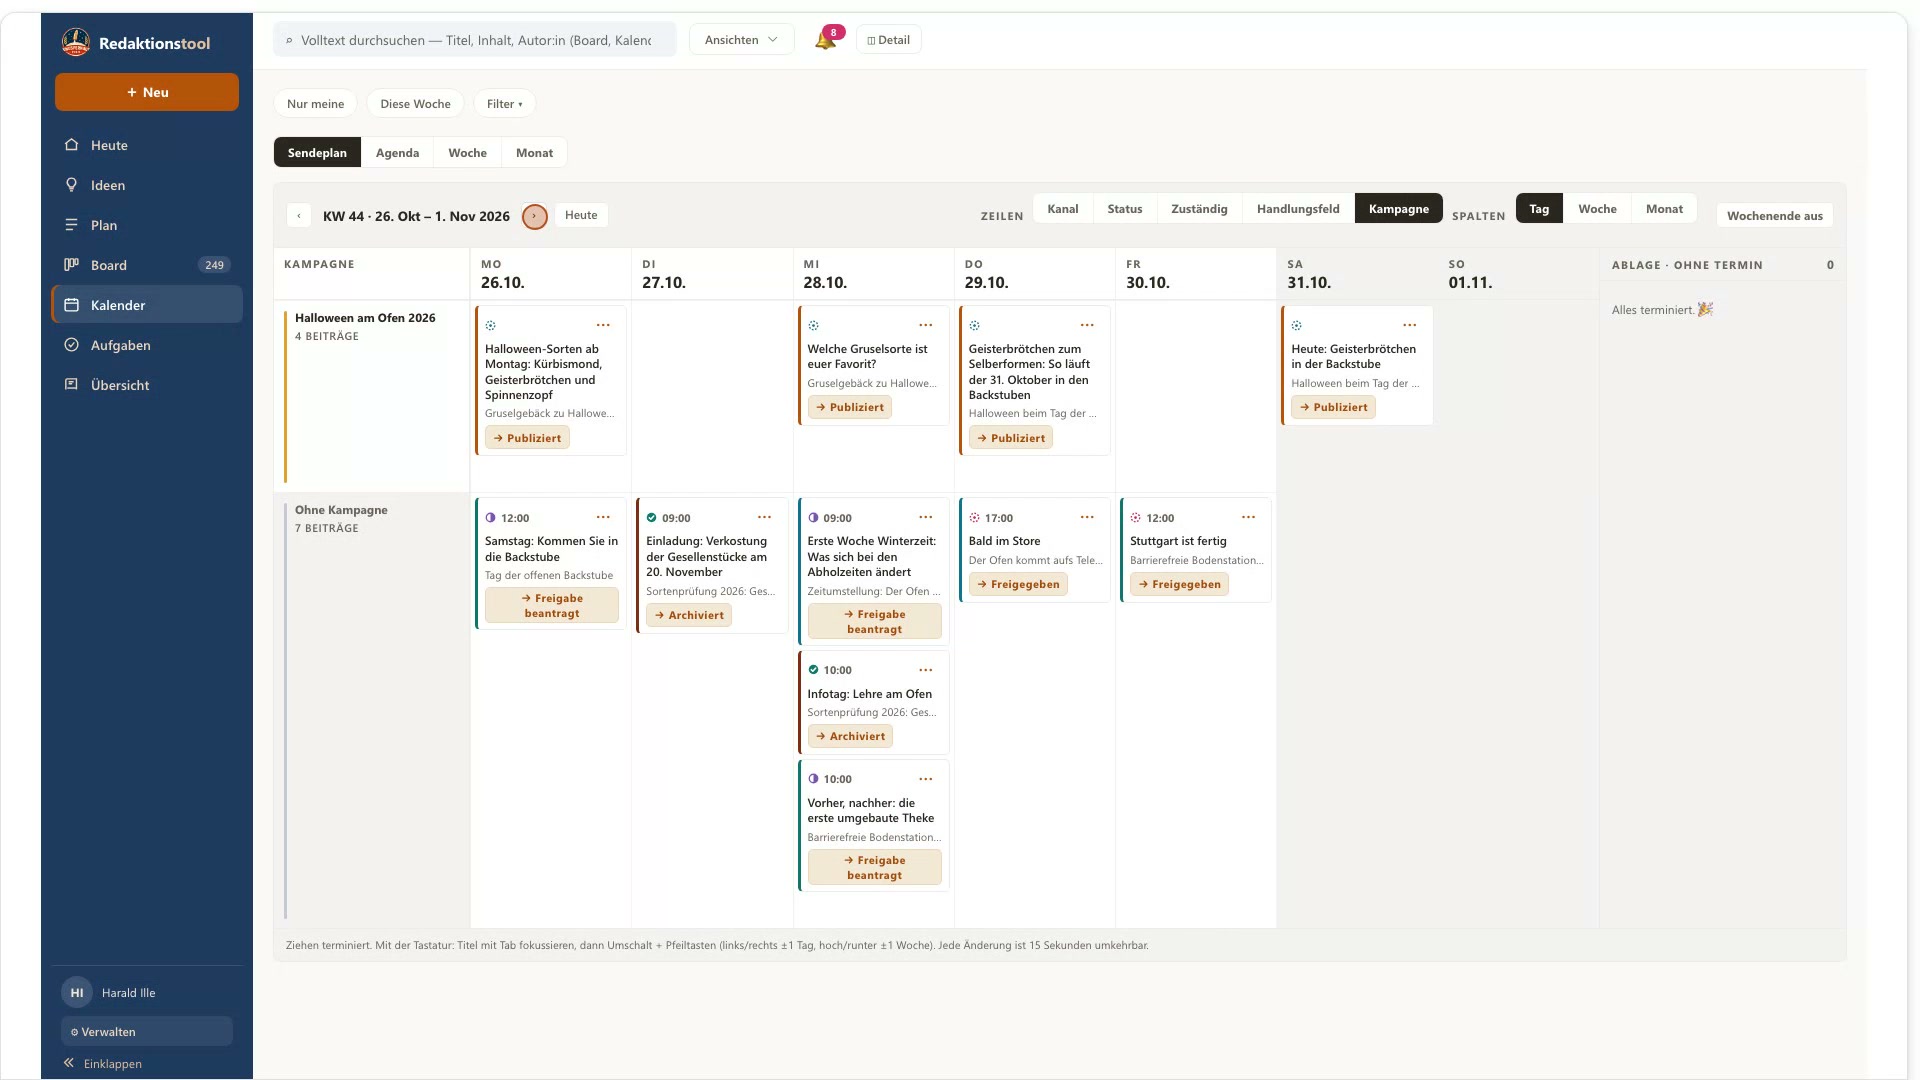
Task: Group rows by Zuständig
Action: tap(1199, 209)
